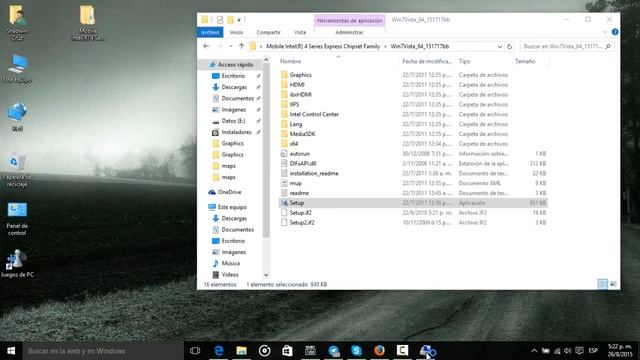Launch Firefox from the taskbar
Screen dimensions: 640x360
pyautogui.click(x=379, y=351)
